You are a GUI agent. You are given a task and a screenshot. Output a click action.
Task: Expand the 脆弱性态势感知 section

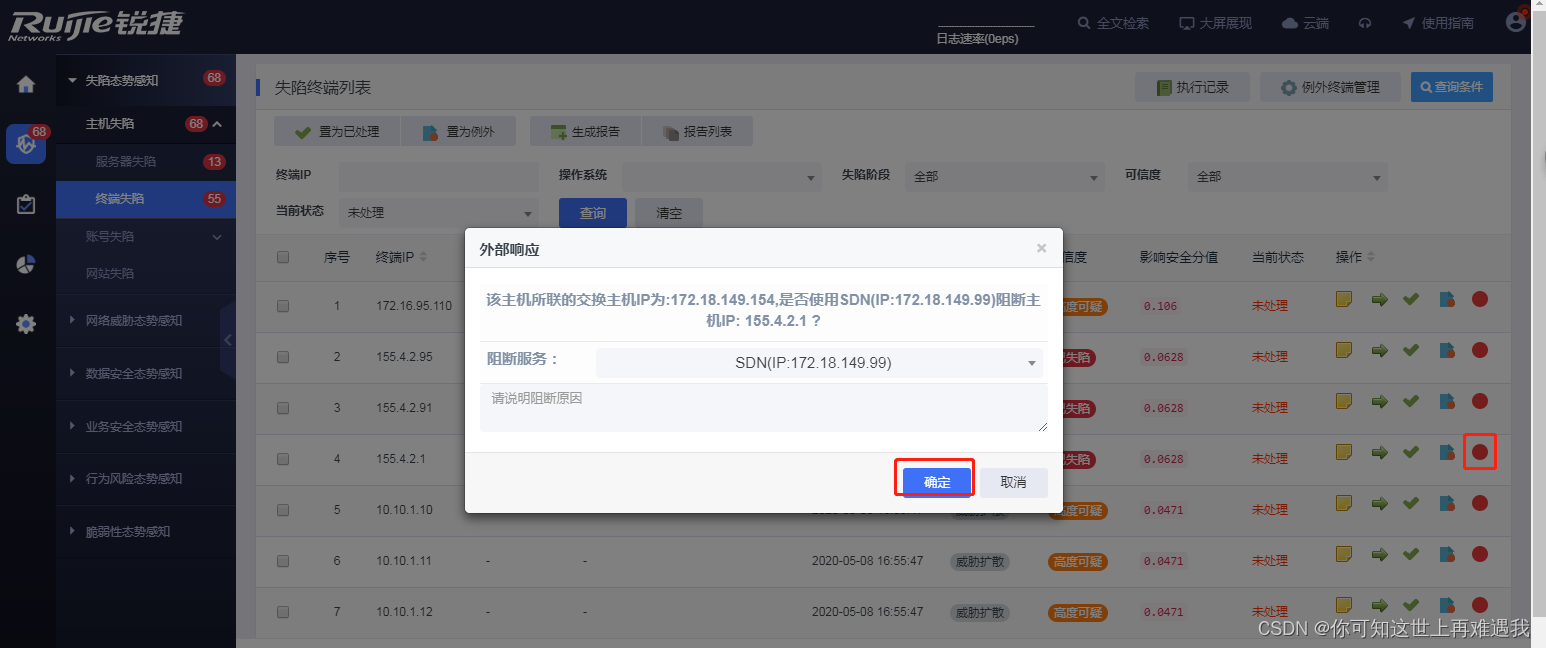click(x=146, y=532)
